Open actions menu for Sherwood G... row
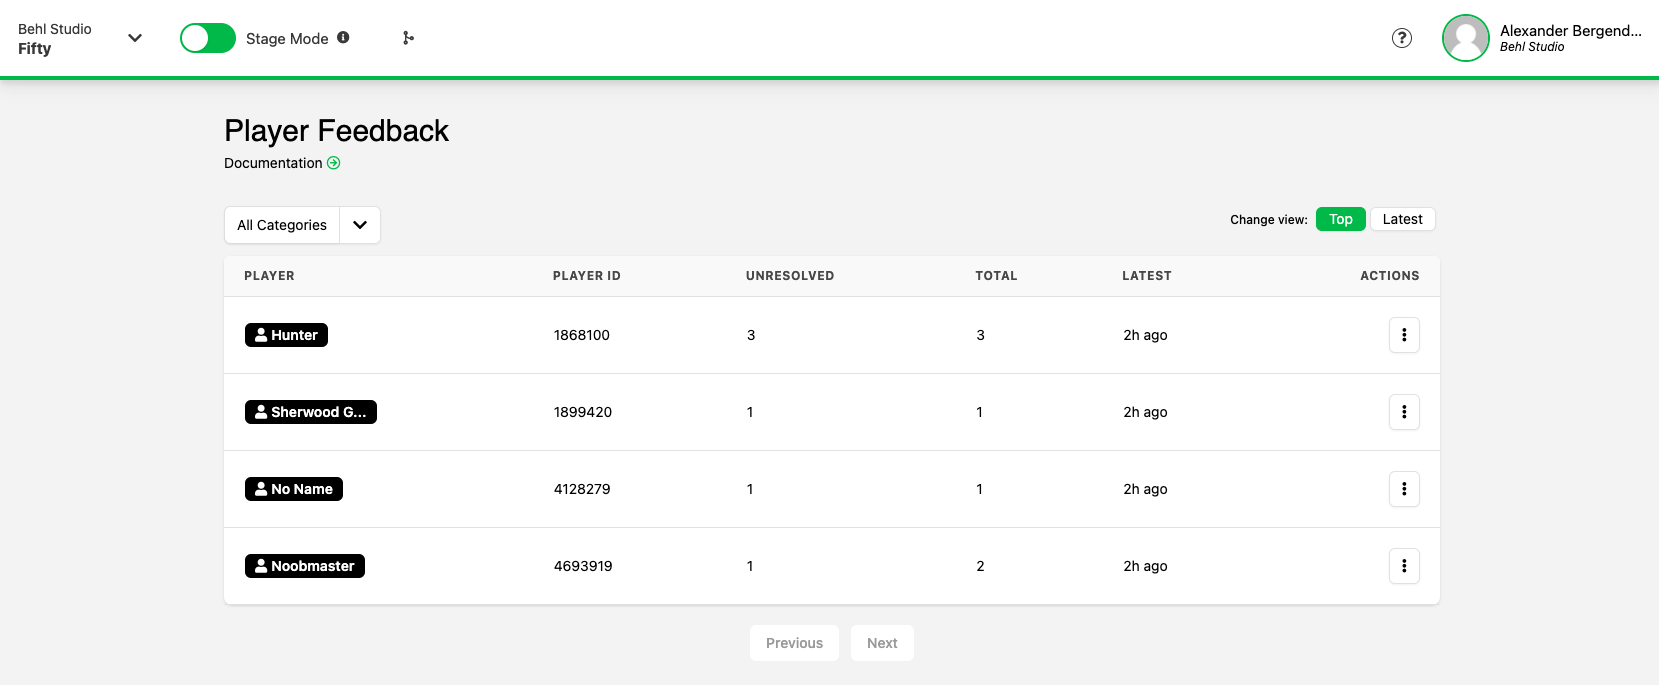 [x=1404, y=412]
